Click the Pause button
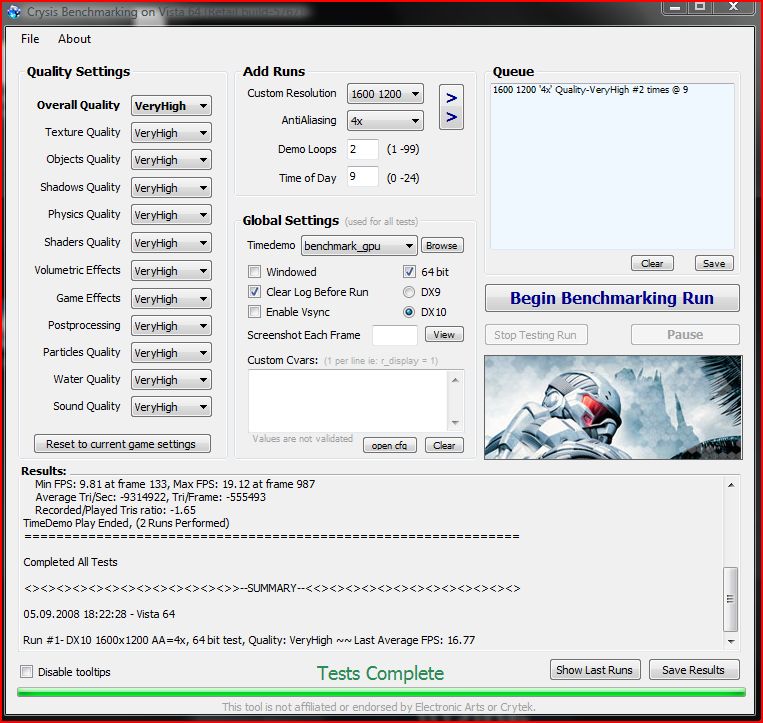The image size is (763, 723). (685, 335)
